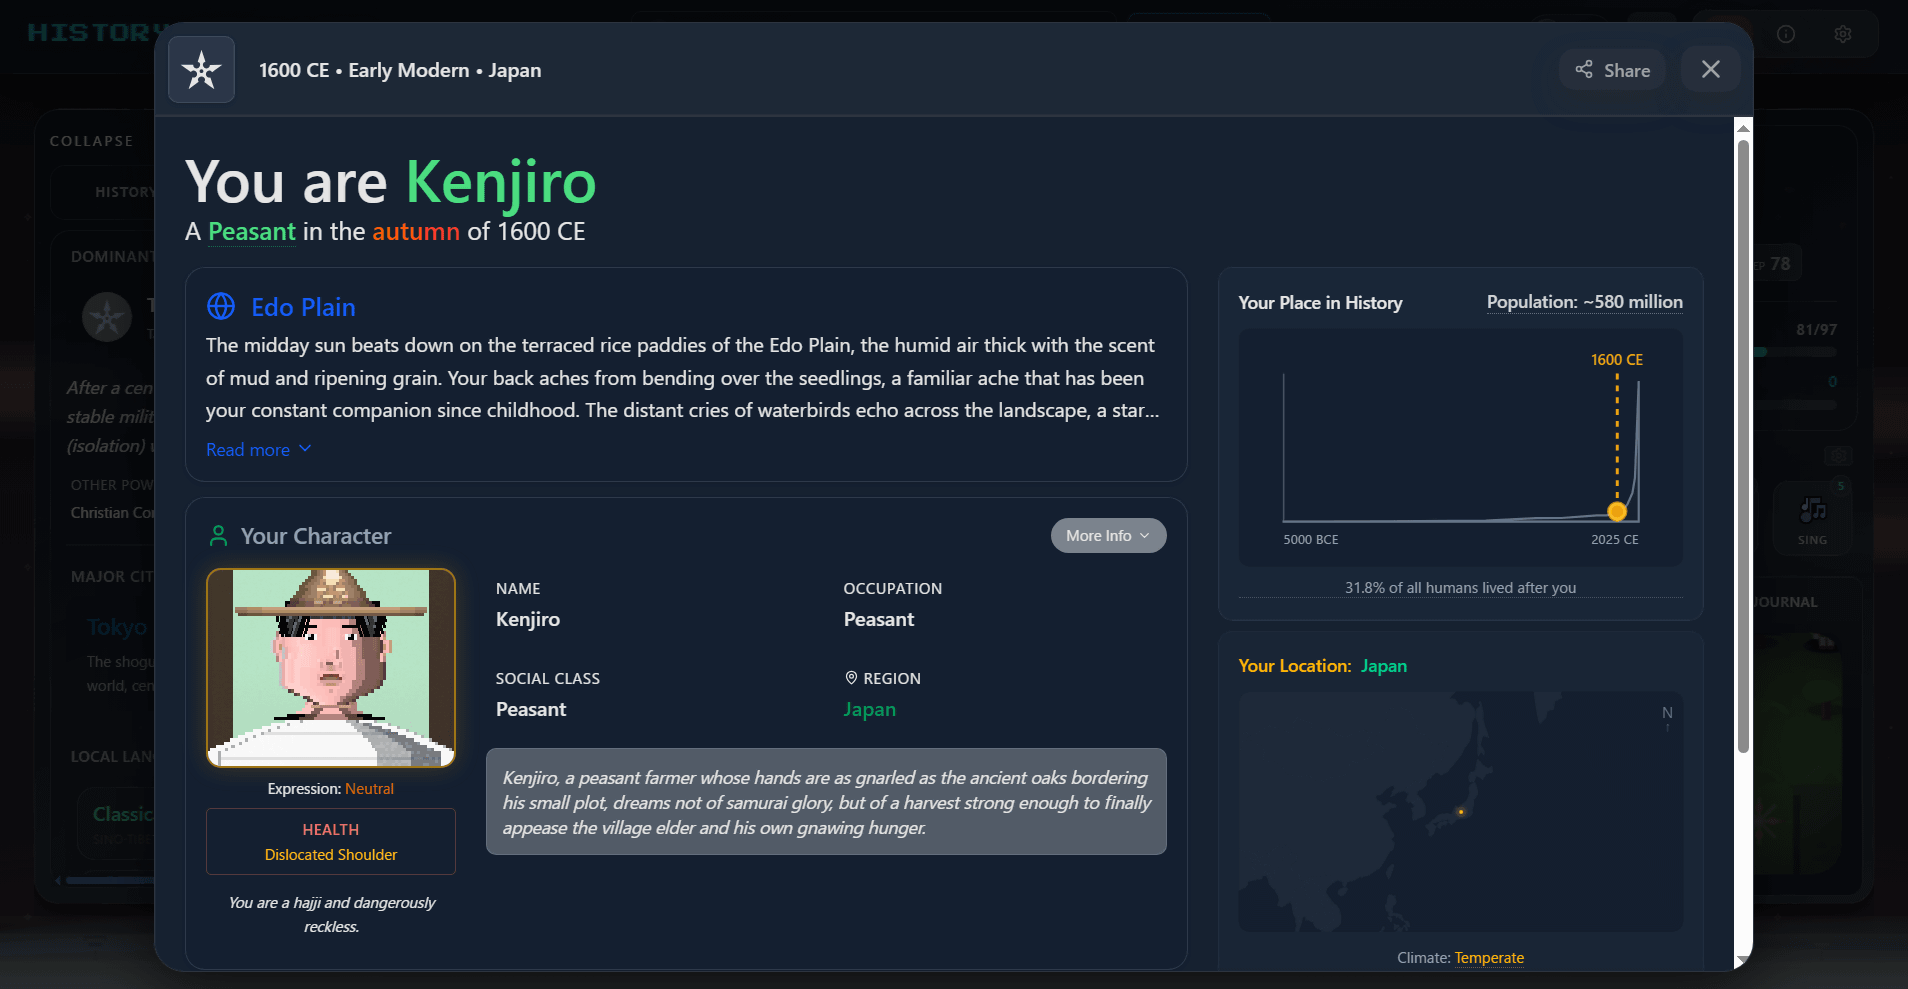Click the dialog's vertical scrollbar thumb

(1743, 445)
